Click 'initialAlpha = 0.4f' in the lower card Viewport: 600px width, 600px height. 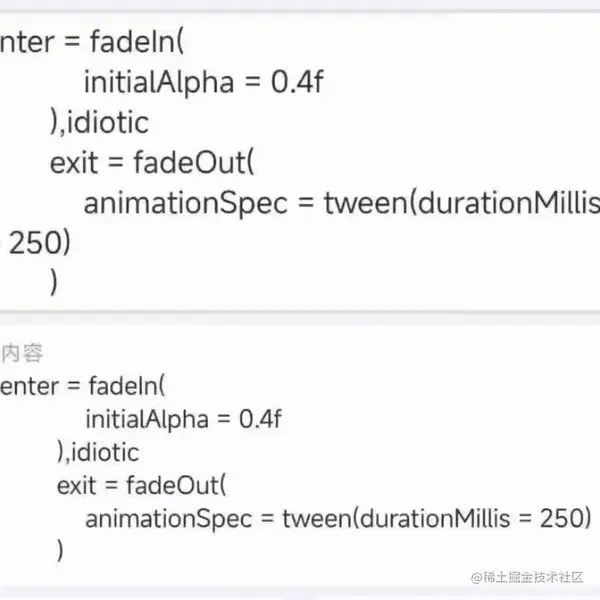click(185, 419)
